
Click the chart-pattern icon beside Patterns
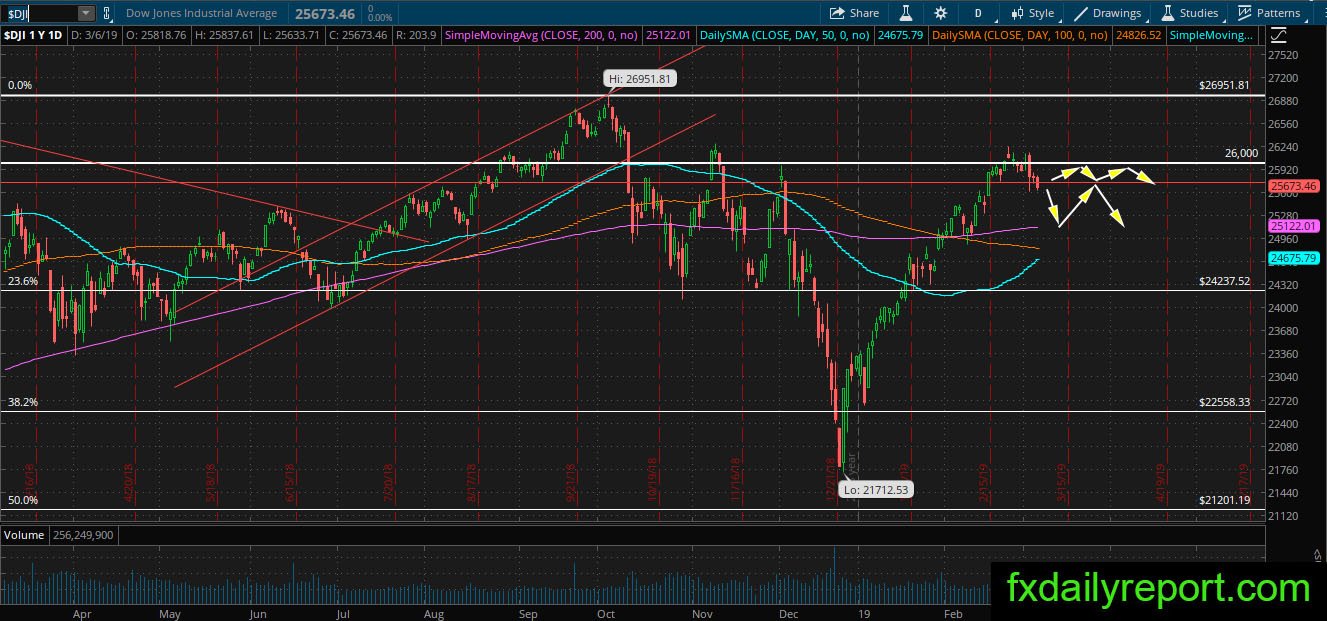[1245, 13]
